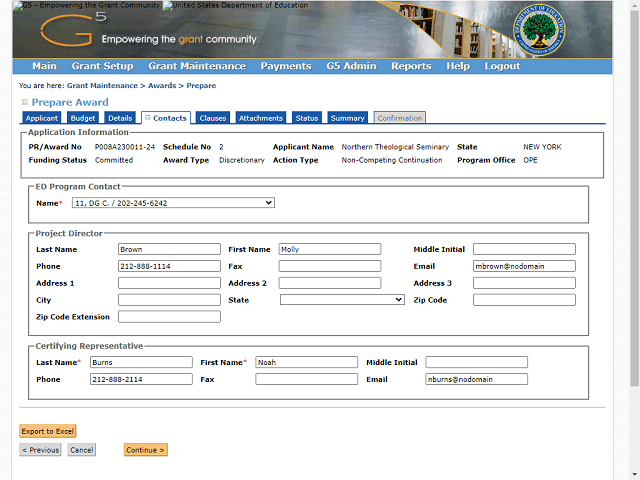Click the Continue button
Viewport: 640px width, 480px height.
[x=146, y=450]
